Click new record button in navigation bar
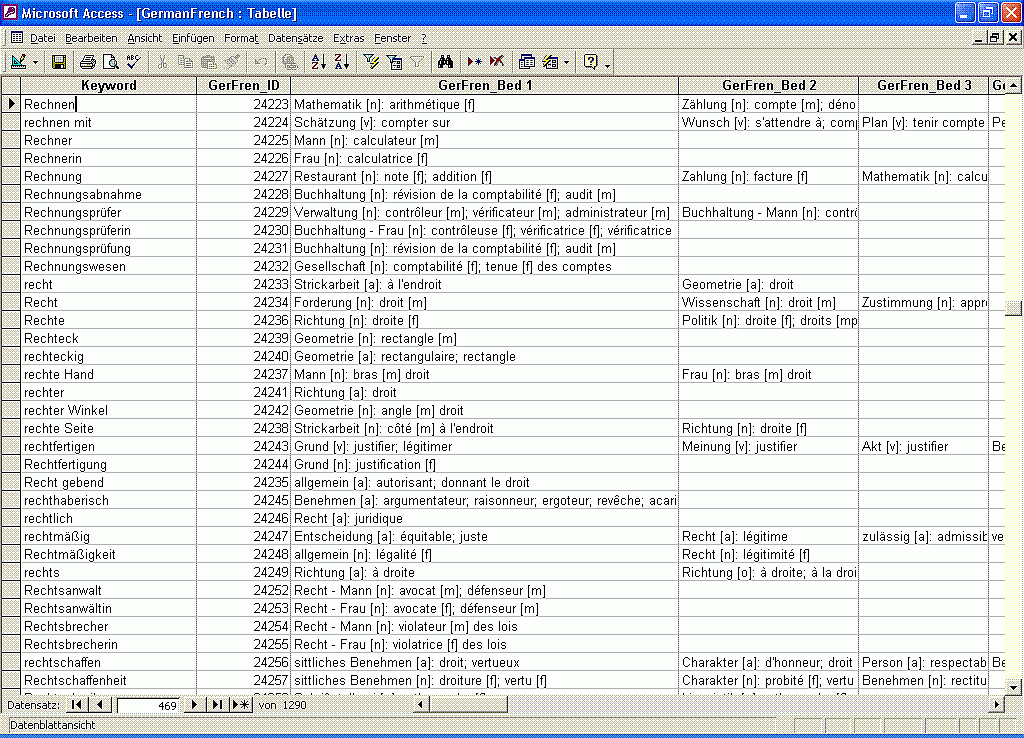The width and height of the screenshot is (1024, 738). click(x=241, y=705)
